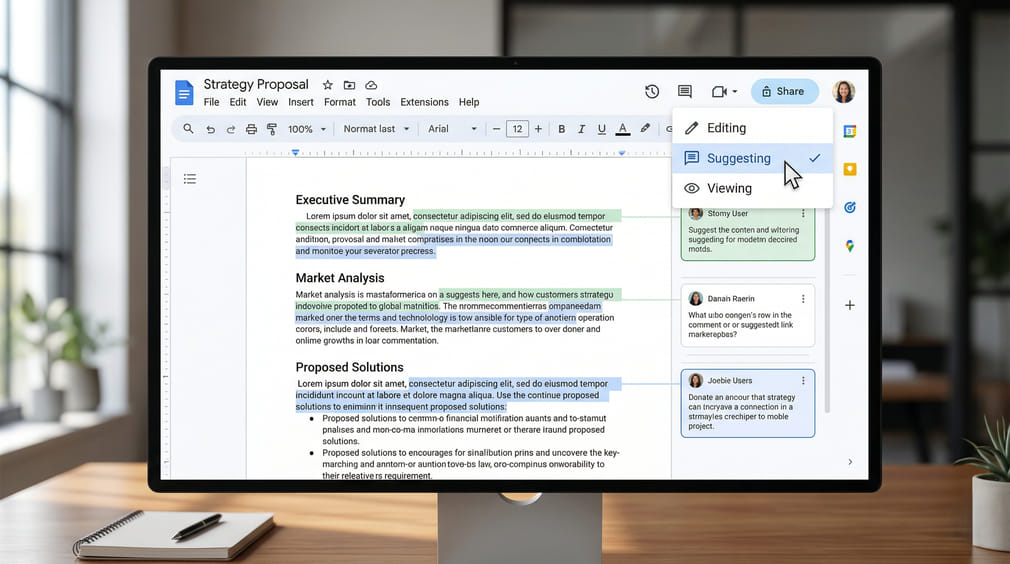Open the text color picker
The width and height of the screenshot is (1010, 564).
[x=622, y=129]
